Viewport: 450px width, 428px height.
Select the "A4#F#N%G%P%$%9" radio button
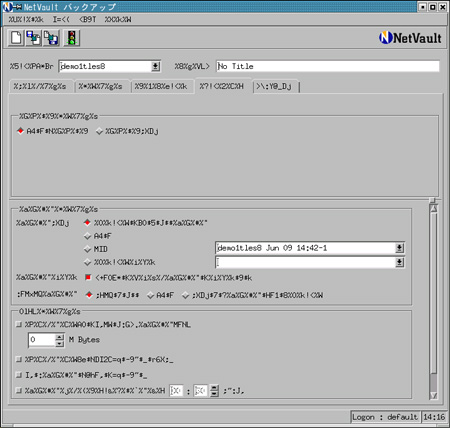pos(21,131)
